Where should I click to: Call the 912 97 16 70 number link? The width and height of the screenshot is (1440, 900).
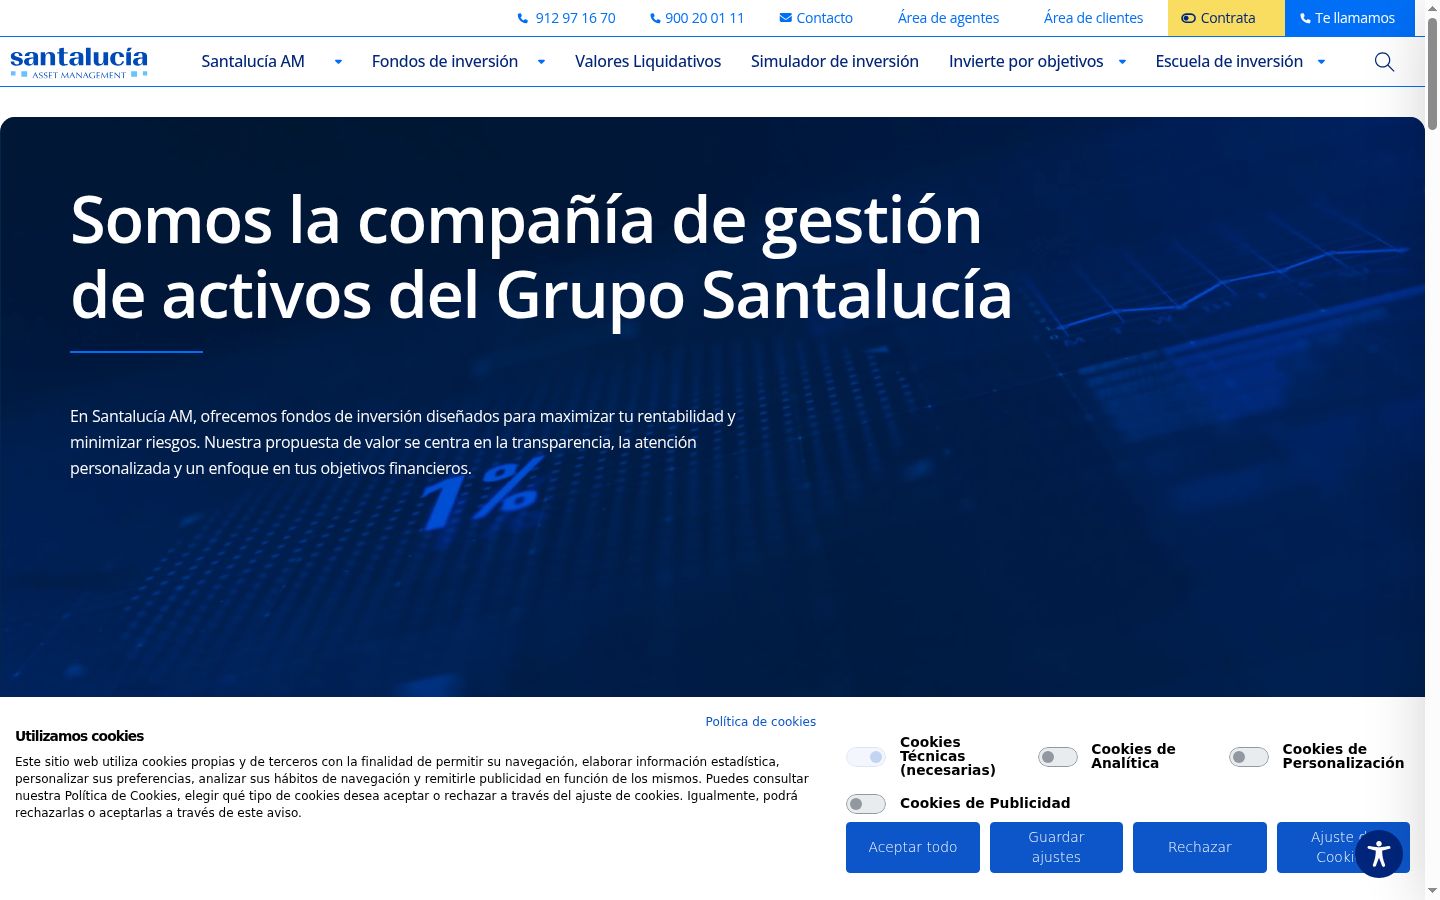(x=575, y=18)
